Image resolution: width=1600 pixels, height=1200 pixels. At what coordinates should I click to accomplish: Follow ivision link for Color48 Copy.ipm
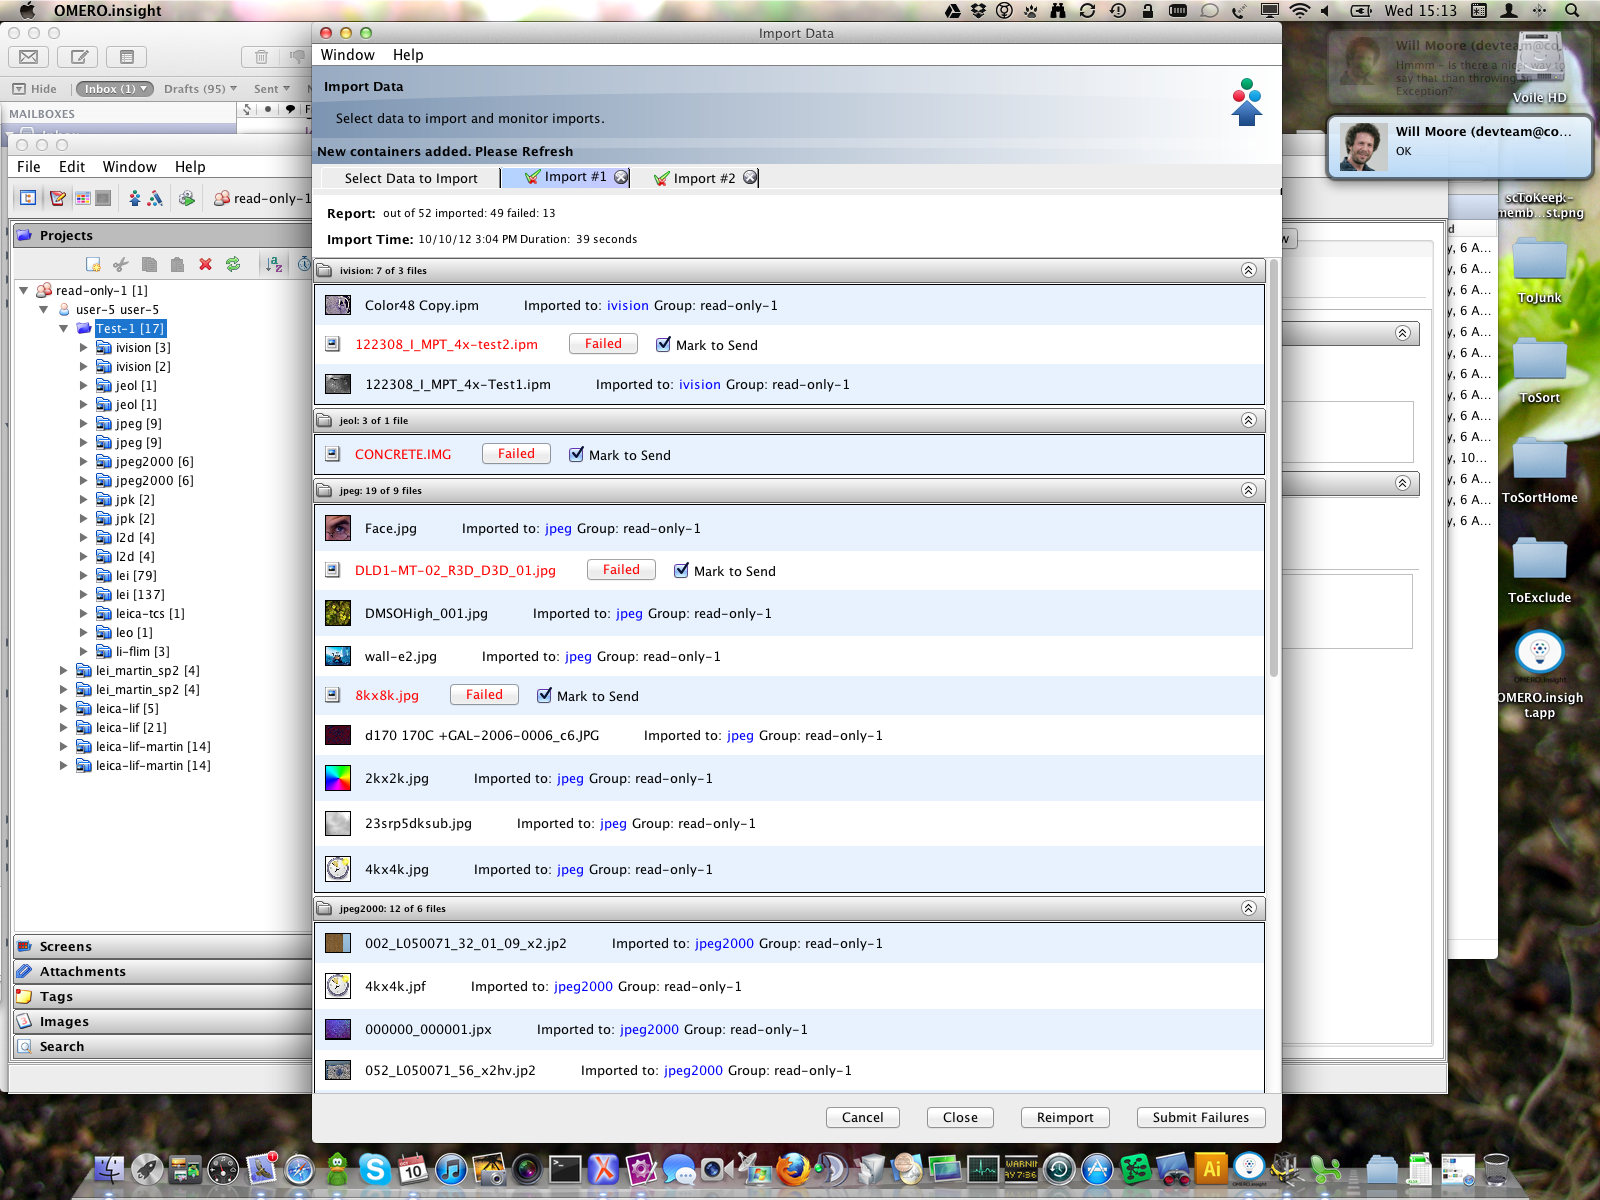(627, 305)
